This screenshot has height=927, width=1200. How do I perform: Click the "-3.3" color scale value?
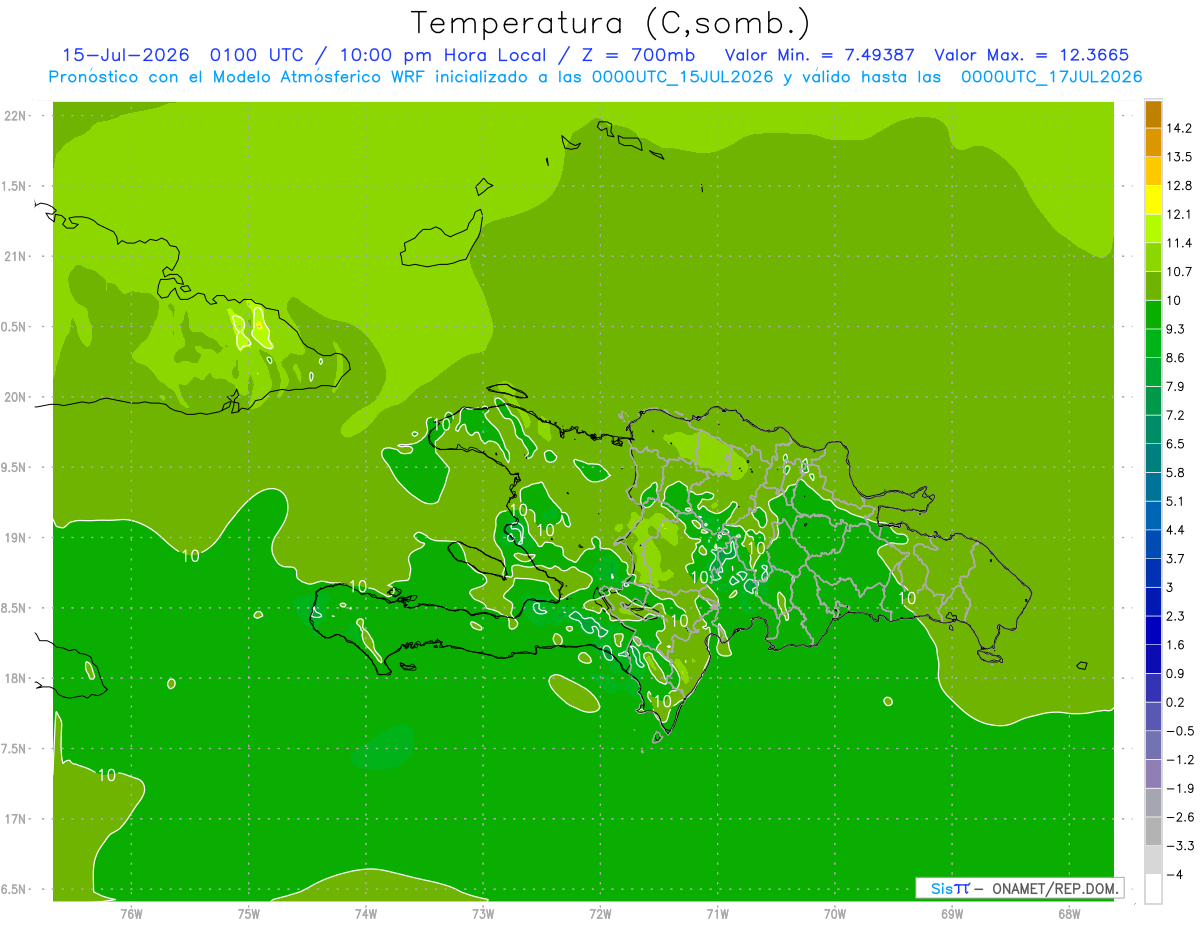click(1180, 846)
